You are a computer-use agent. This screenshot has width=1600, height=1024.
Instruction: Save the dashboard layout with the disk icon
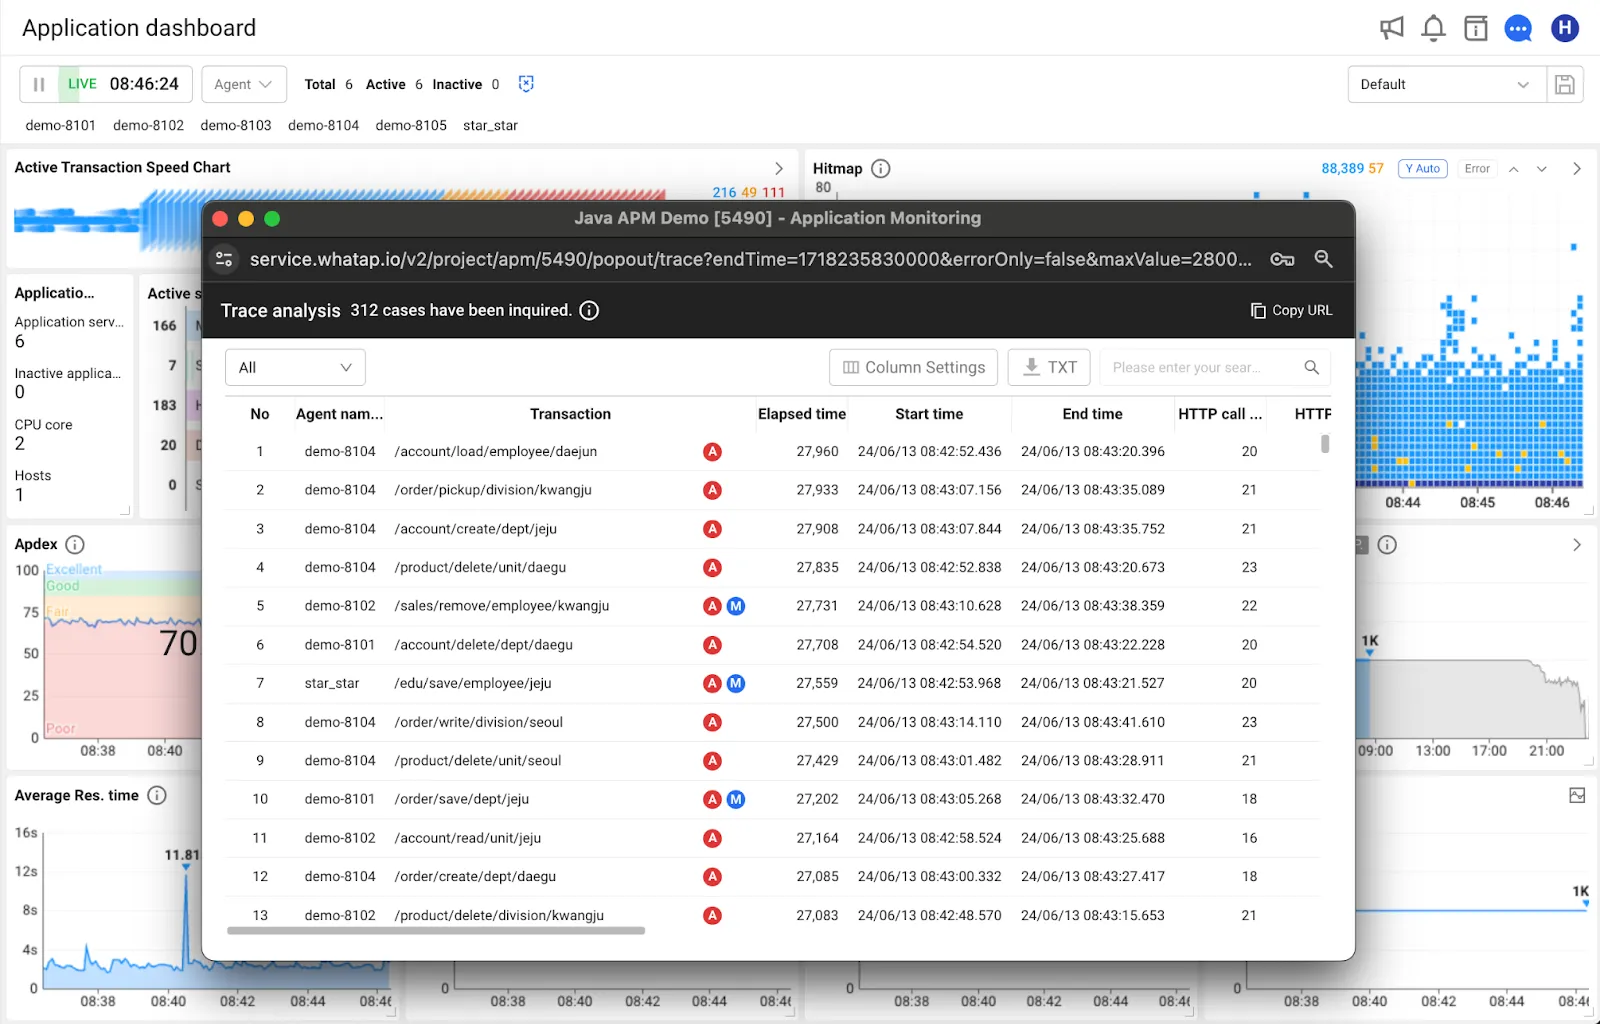point(1565,85)
